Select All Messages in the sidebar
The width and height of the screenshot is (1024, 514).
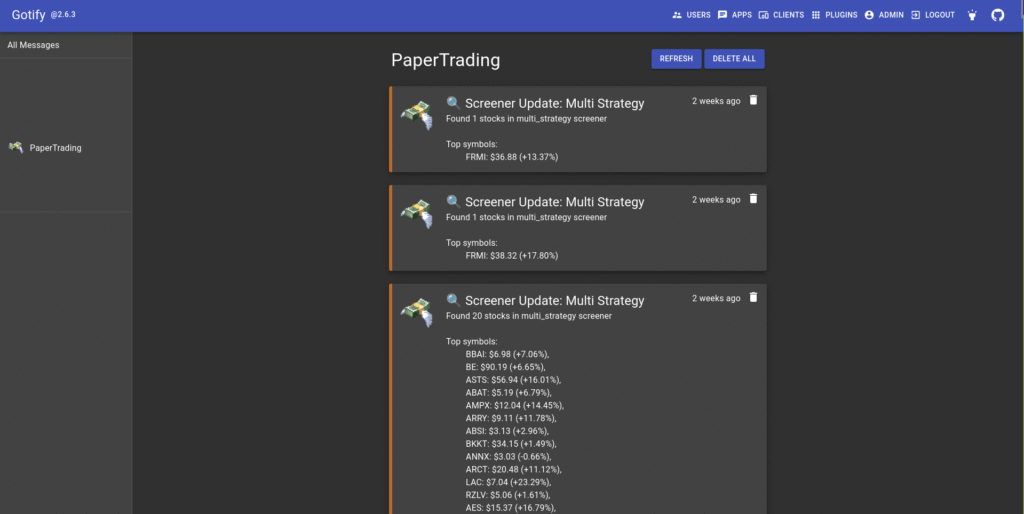pos(33,45)
